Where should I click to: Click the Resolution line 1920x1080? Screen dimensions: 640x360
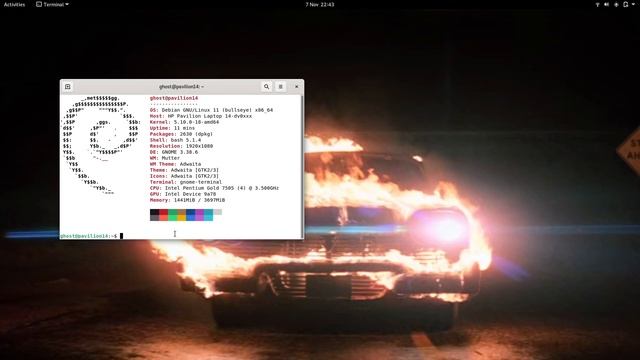(x=181, y=146)
